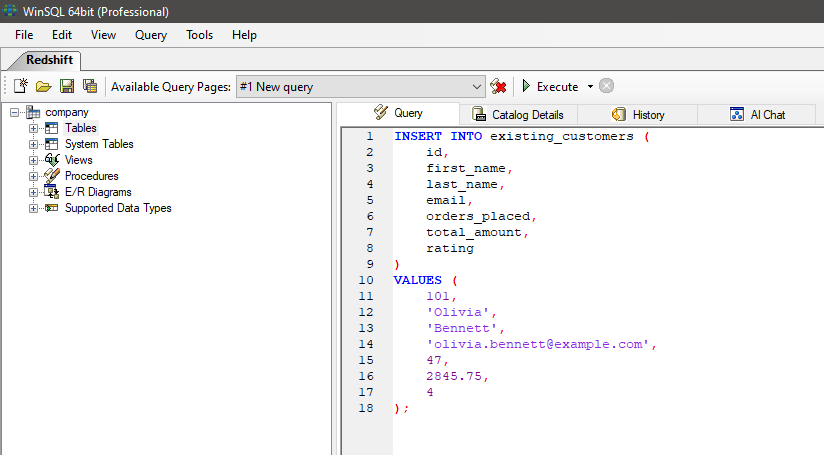Switch to the AI Chat tab

click(x=757, y=115)
